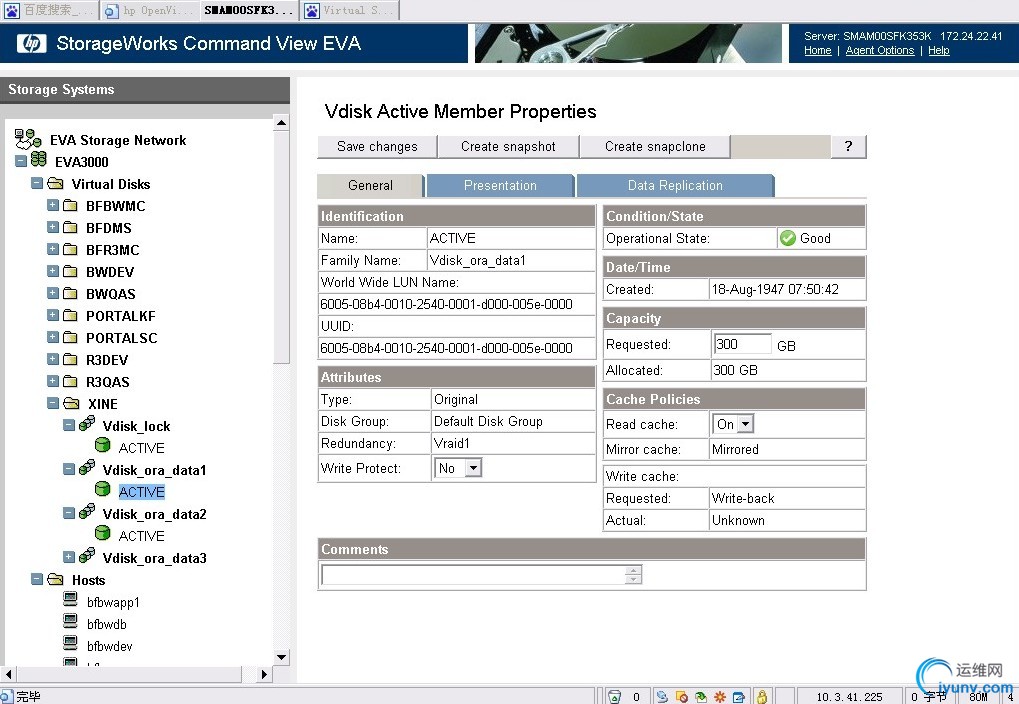Click the BFR3MC folder icon
Viewport: 1019px width, 704px height.
pyautogui.click(x=70, y=250)
